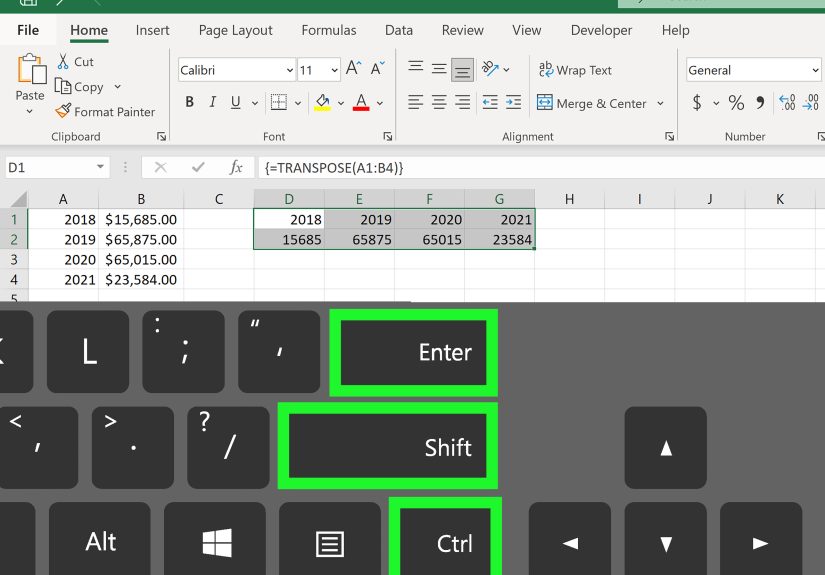Image resolution: width=825 pixels, height=575 pixels.
Task: Open the Paste options dropdown arrow
Action: coord(29,111)
